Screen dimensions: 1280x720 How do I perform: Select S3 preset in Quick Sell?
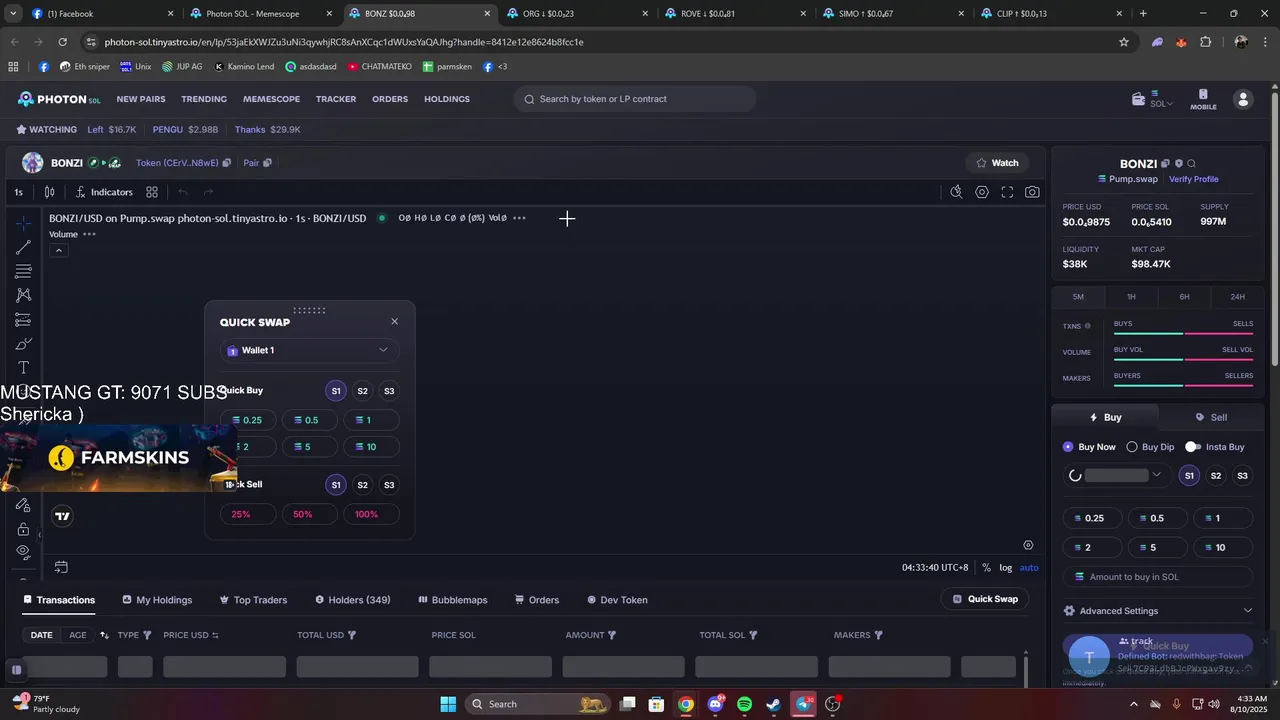[x=389, y=485]
